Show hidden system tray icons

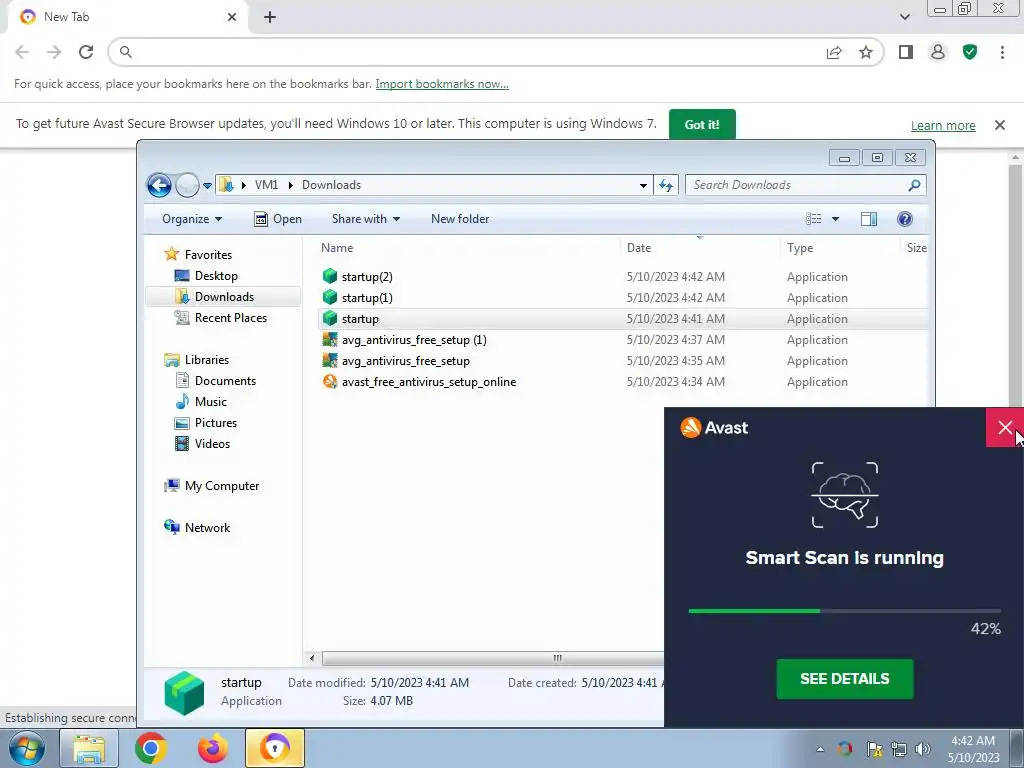point(820,749)
